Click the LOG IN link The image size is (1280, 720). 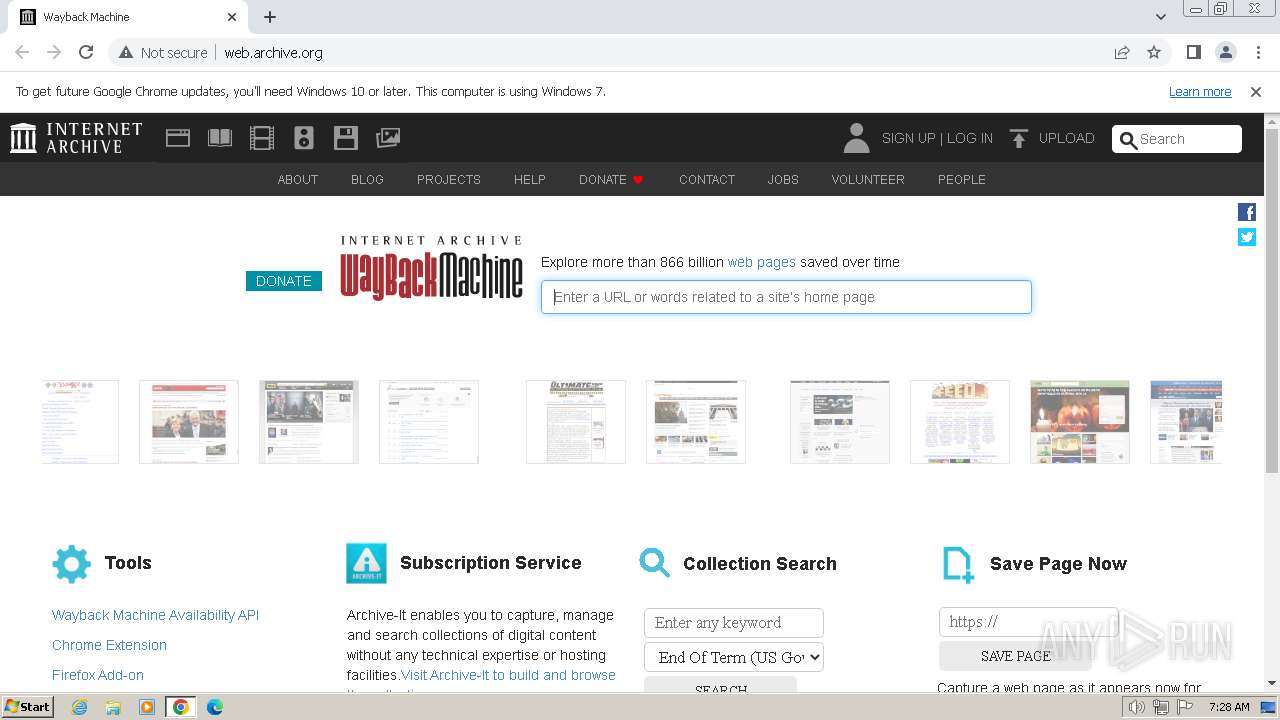(x=970, y=138)
